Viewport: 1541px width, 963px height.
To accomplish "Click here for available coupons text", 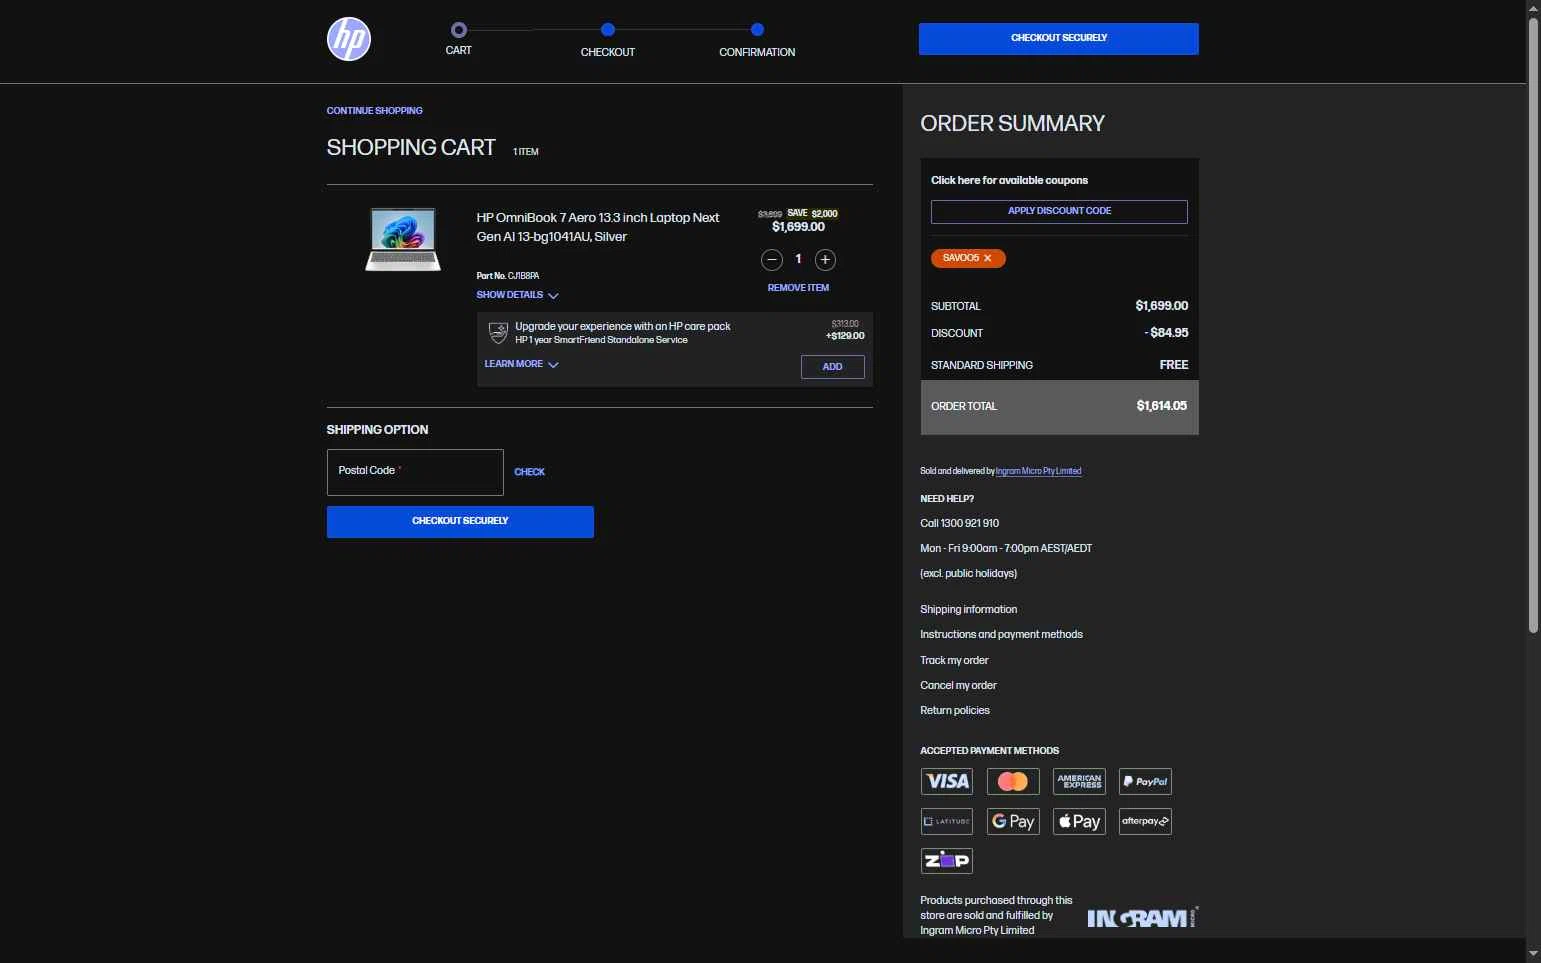I will 1009,181.
